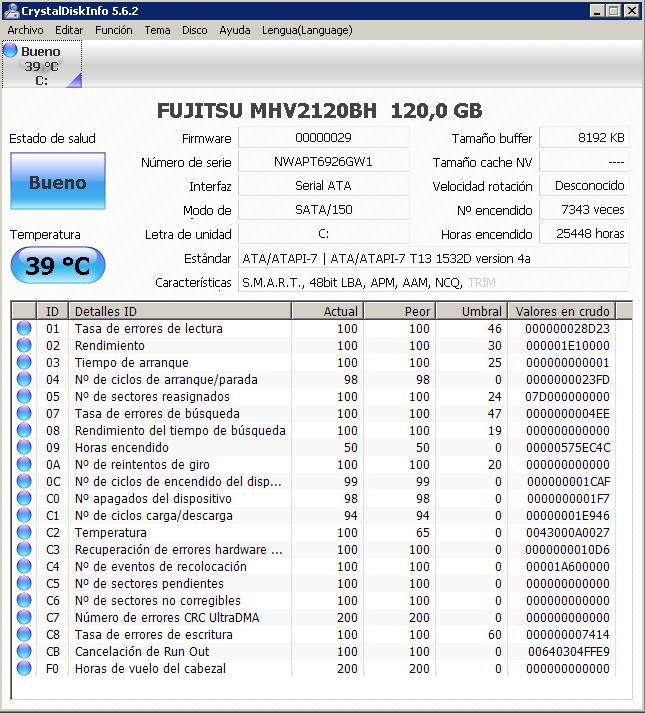Click raw value 07D000000000 for reassigned sectors
The width and height of the screenshot is (645, 713).
click(567, 397)
